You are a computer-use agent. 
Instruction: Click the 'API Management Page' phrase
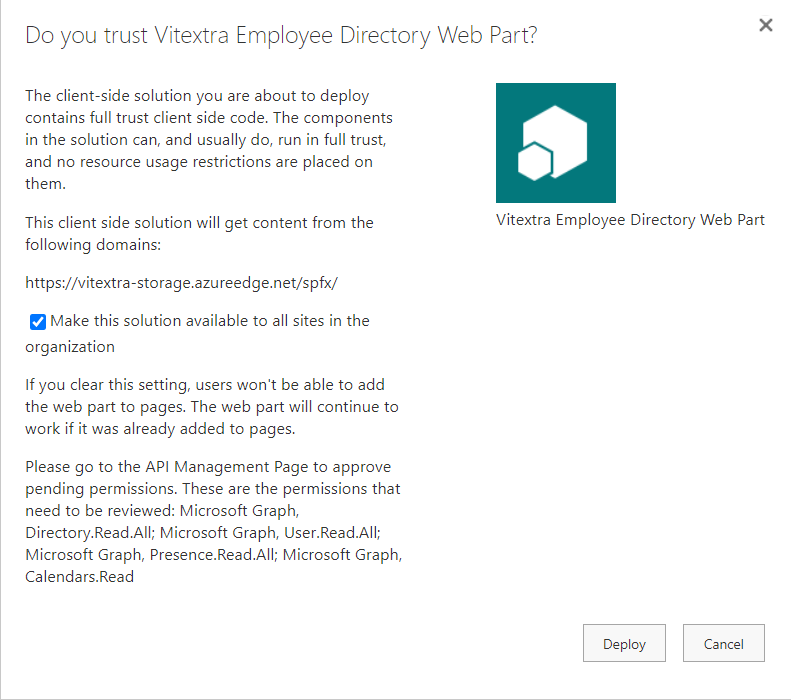(226, 467)
